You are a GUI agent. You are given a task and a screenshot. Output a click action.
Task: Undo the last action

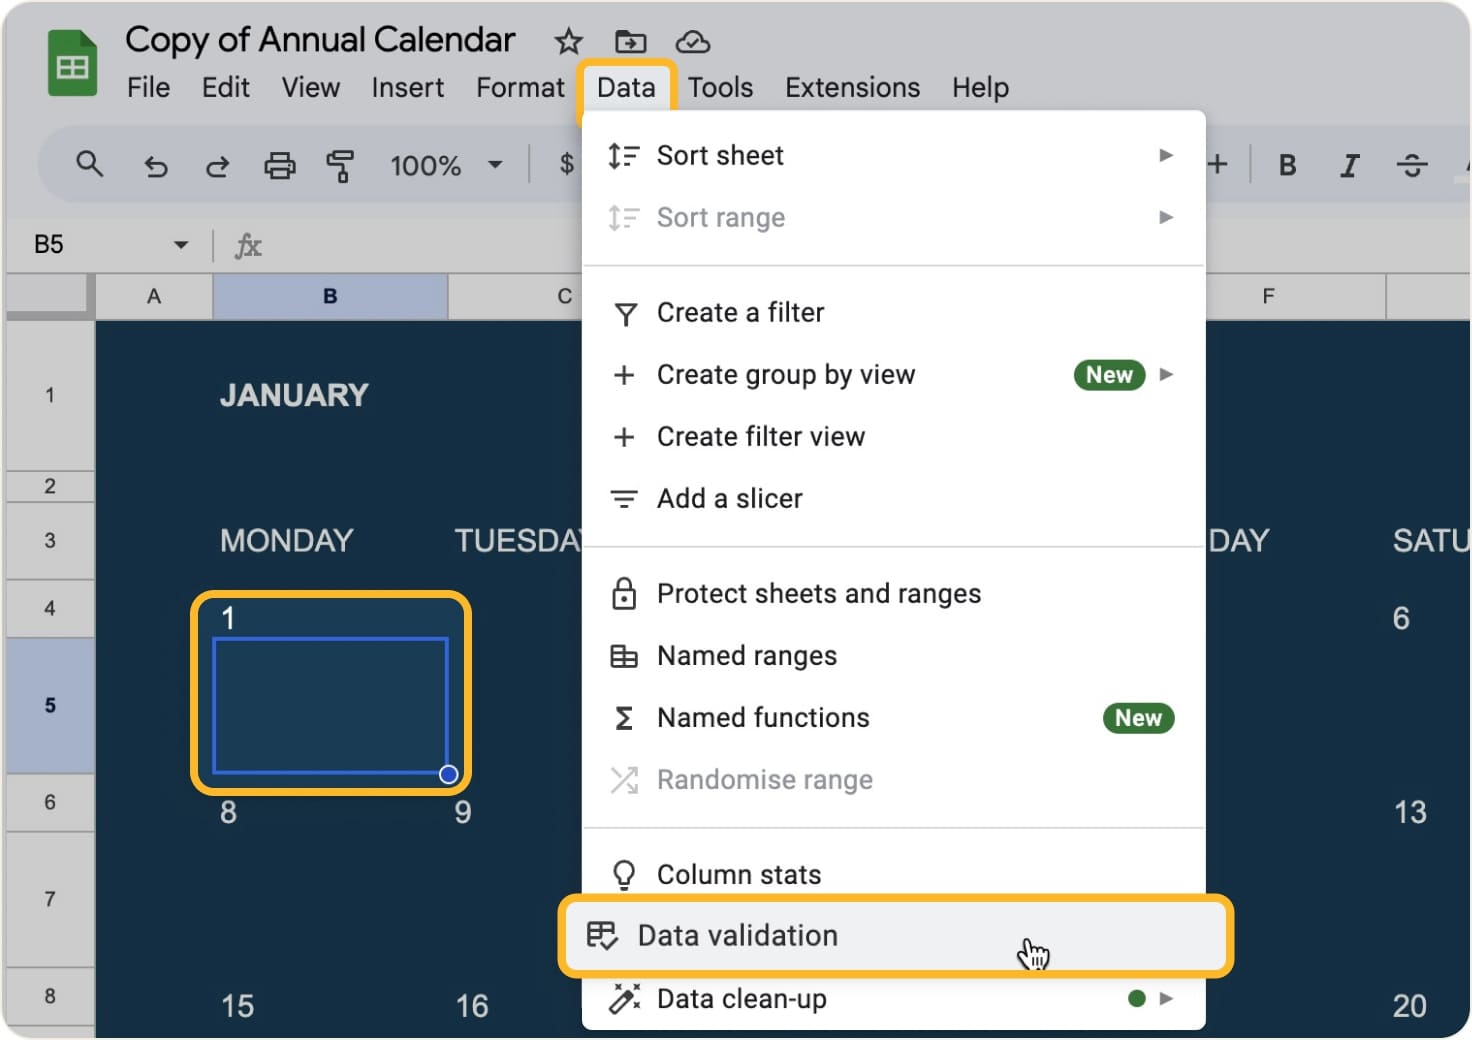point(156,166)
